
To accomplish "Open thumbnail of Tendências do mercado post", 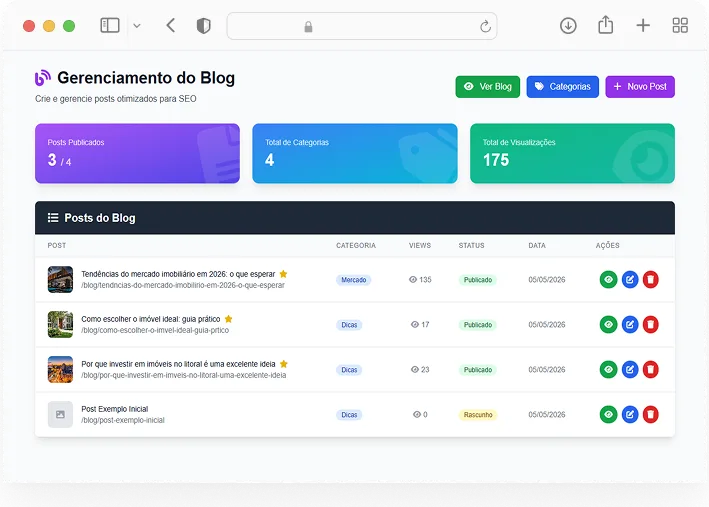I will [x=60, y=280].
